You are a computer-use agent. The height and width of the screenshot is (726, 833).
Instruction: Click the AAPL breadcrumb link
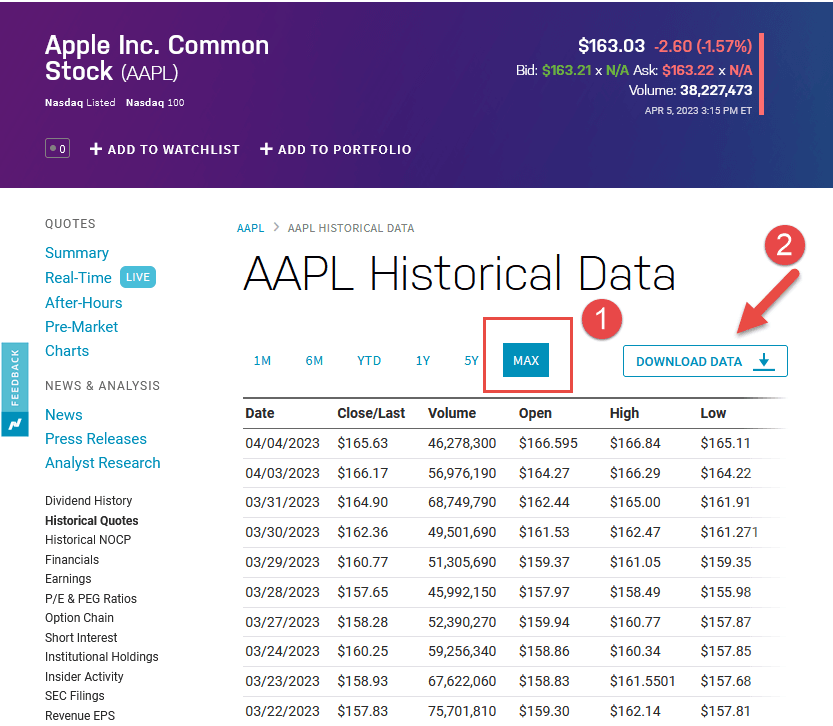click(x=250, y=228)
